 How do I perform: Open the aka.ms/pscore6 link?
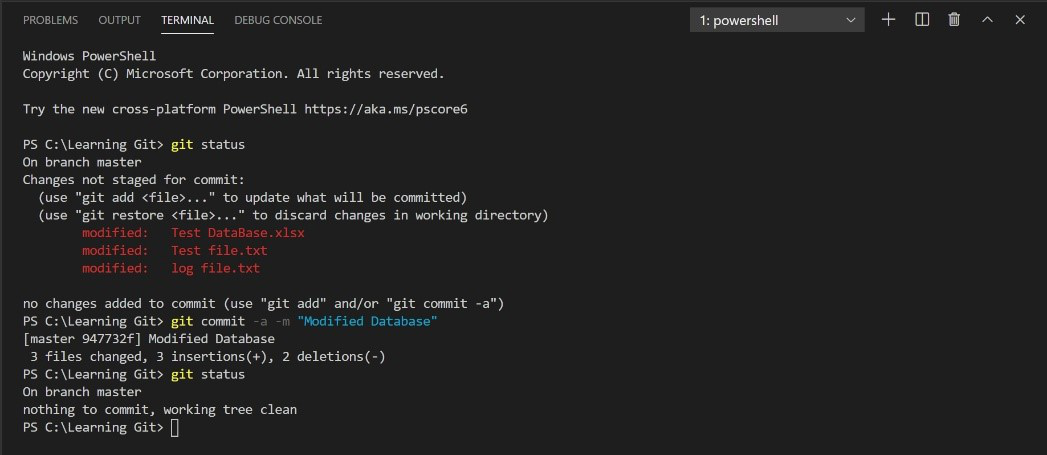(386, 109)
